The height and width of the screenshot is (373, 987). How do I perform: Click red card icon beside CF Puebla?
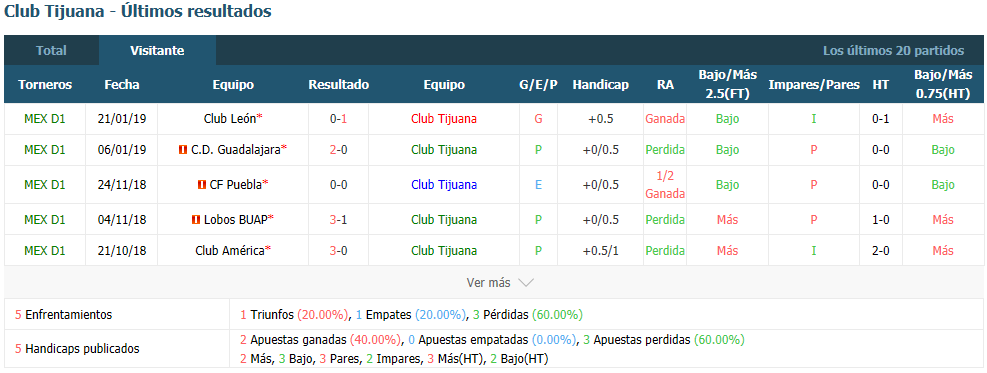pyautogui.click(x=202, y=185)
